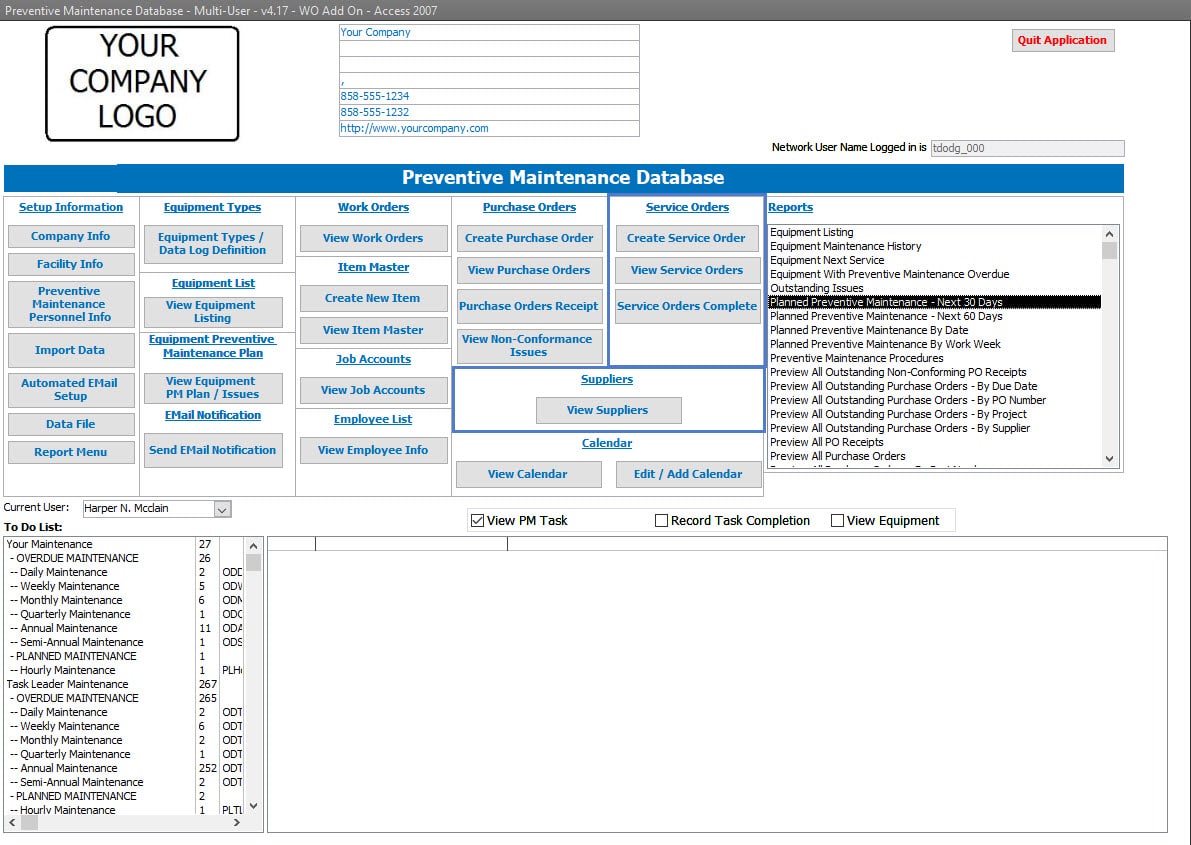
Task: Click the Reports list scroll-up arrow
Action: tap(1110, 234)
